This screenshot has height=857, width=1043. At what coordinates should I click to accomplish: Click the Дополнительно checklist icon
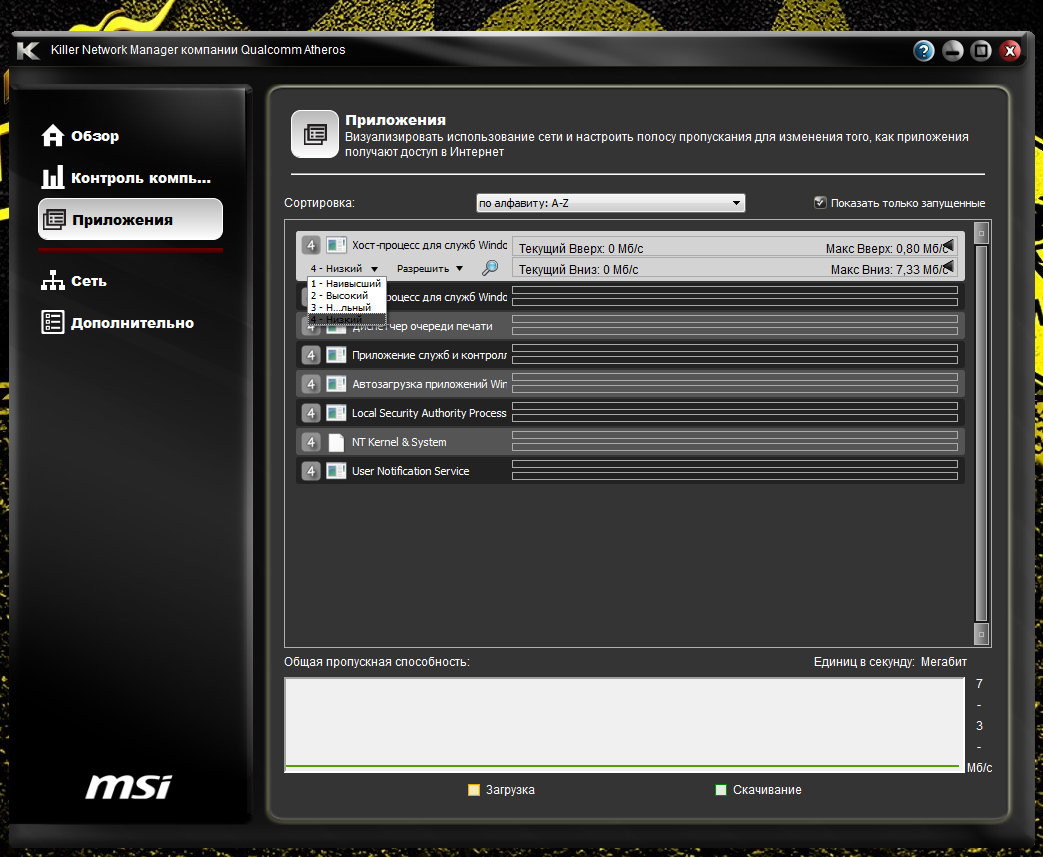click(x=53, y=322)
